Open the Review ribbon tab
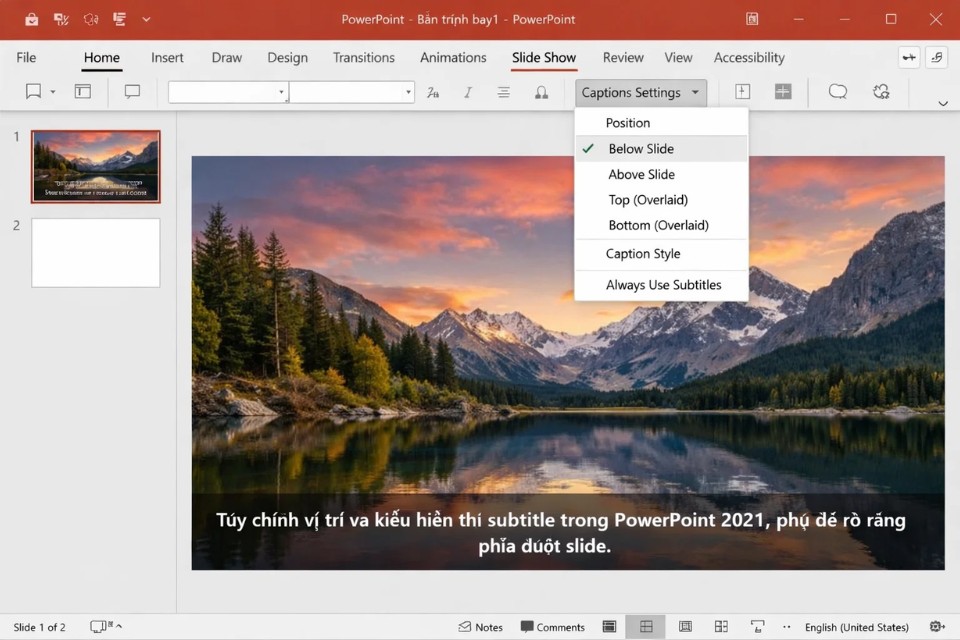 click(x=623, y=58)
